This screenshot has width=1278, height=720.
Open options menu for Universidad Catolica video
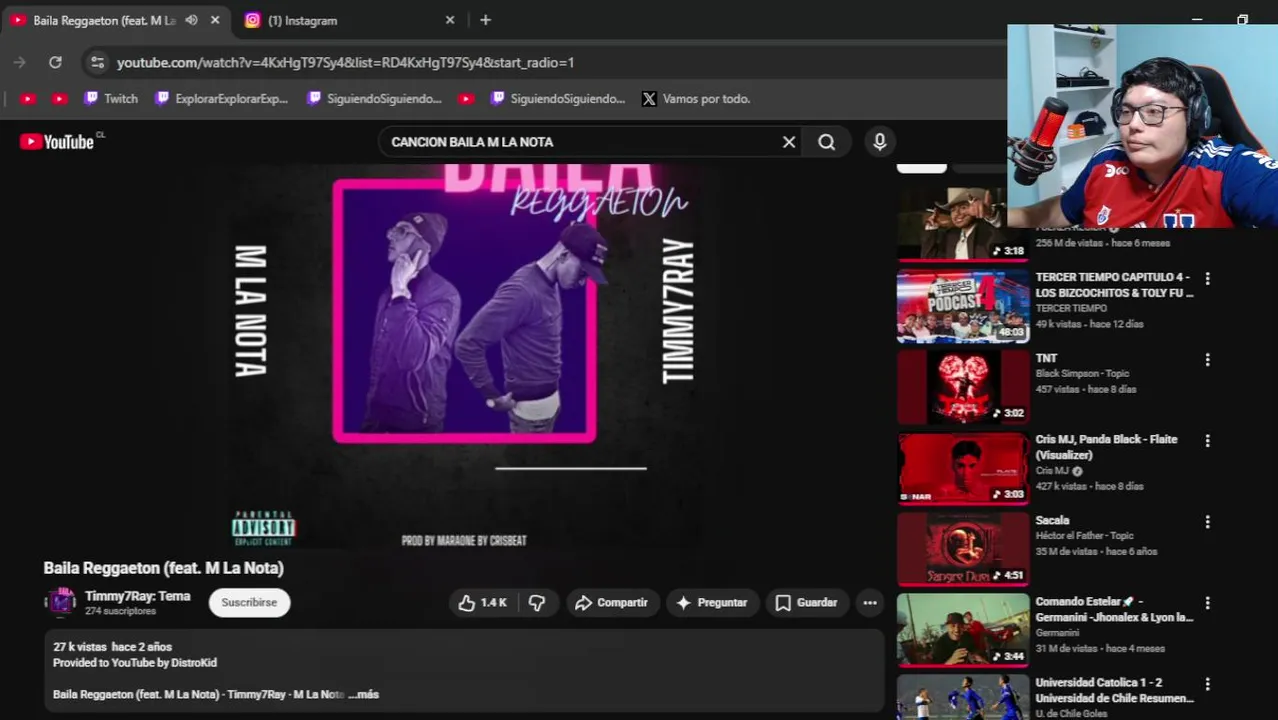[1207, 684]
